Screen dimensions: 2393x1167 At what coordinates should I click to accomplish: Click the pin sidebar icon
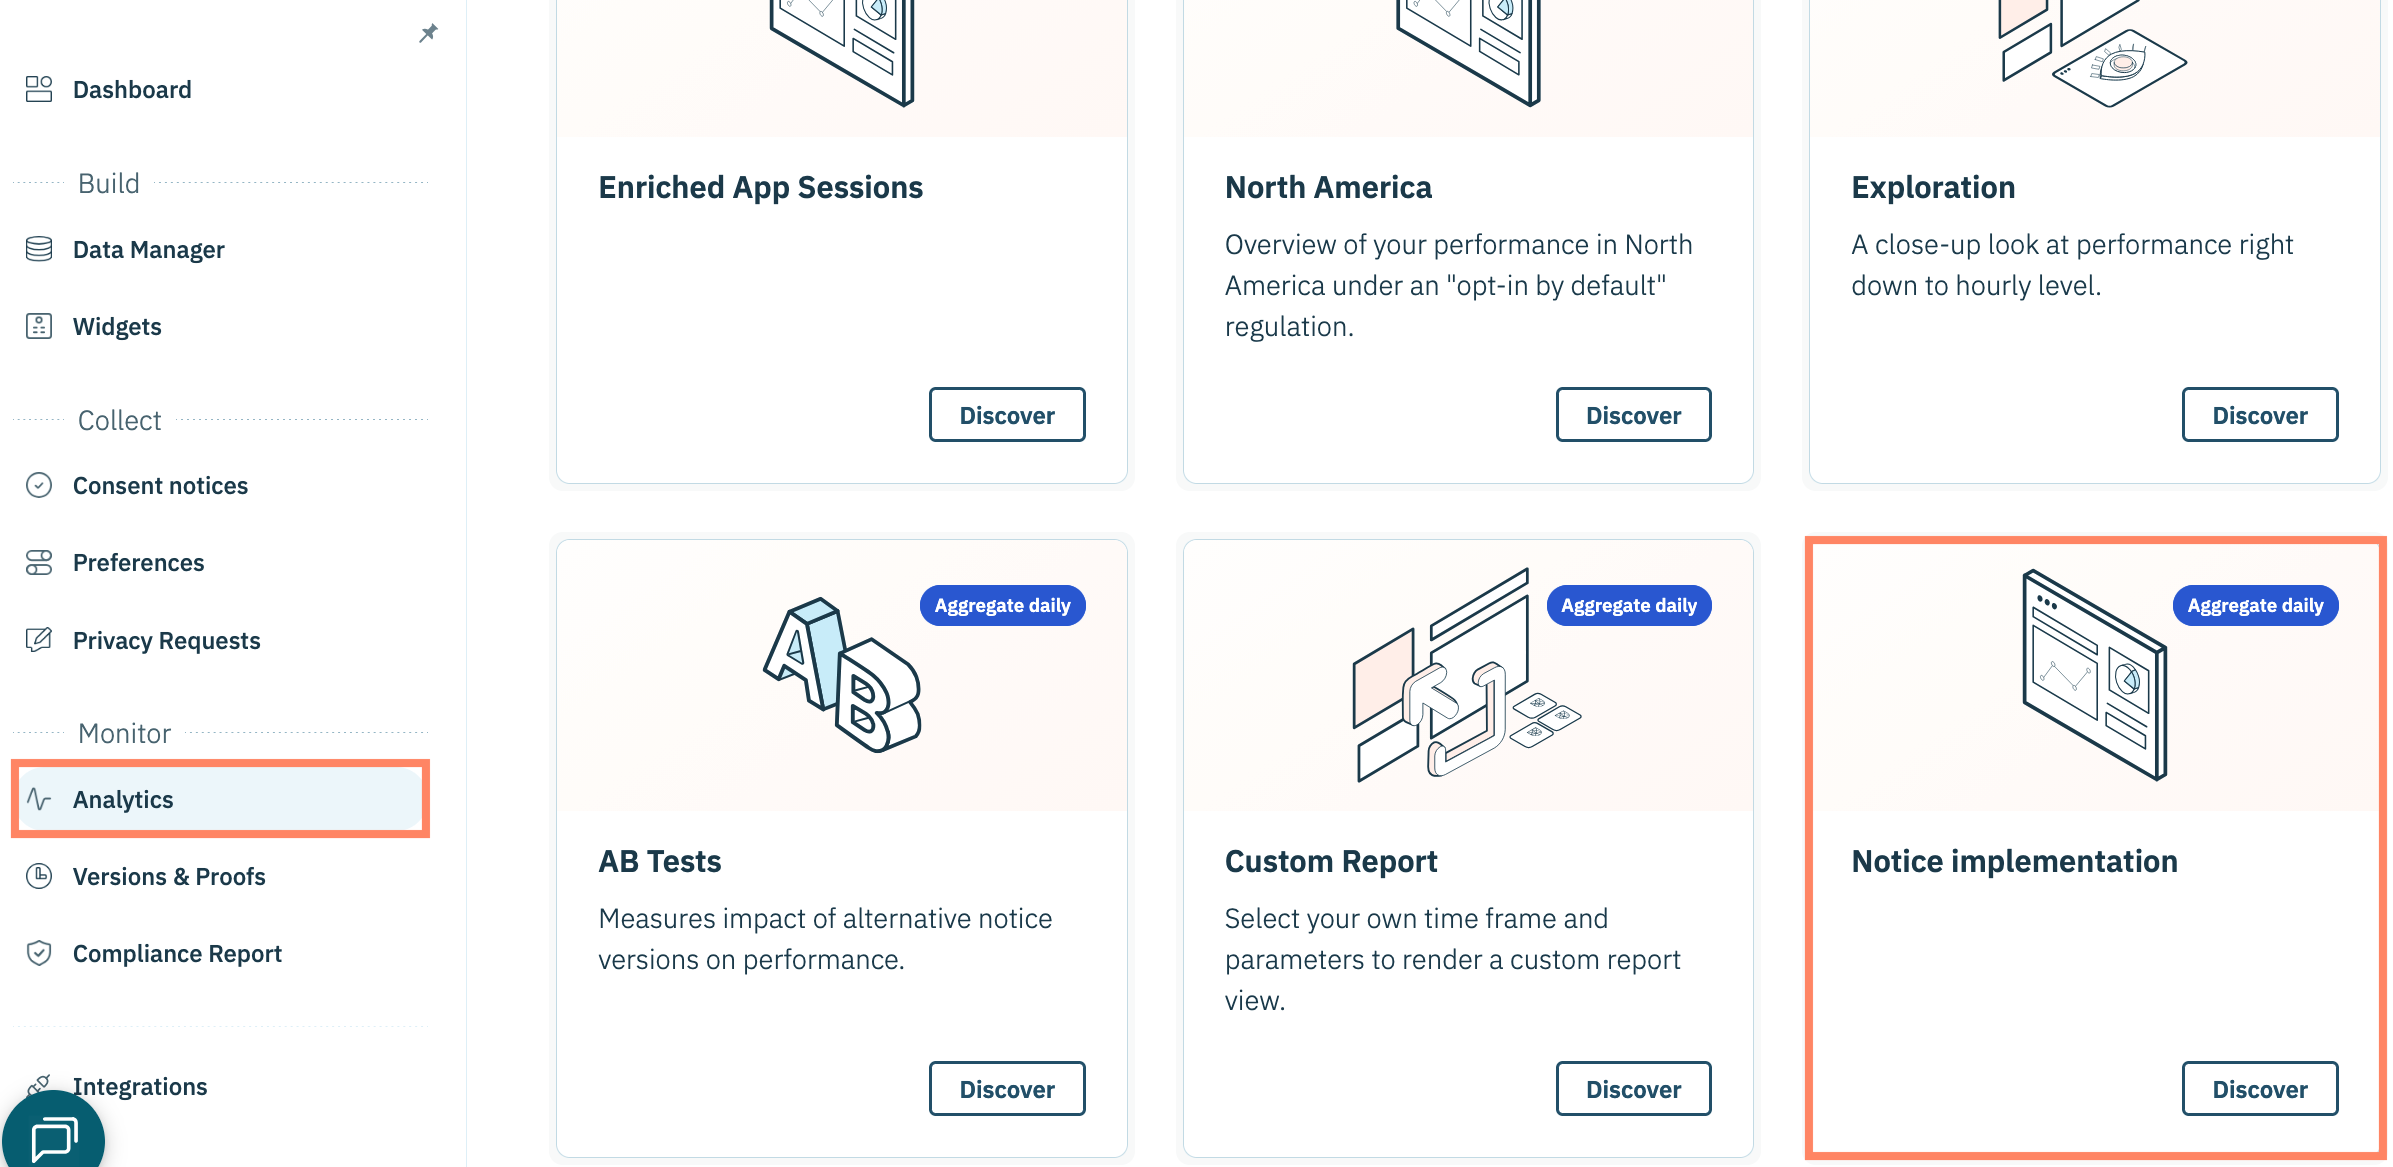click(x=428, y=33)
